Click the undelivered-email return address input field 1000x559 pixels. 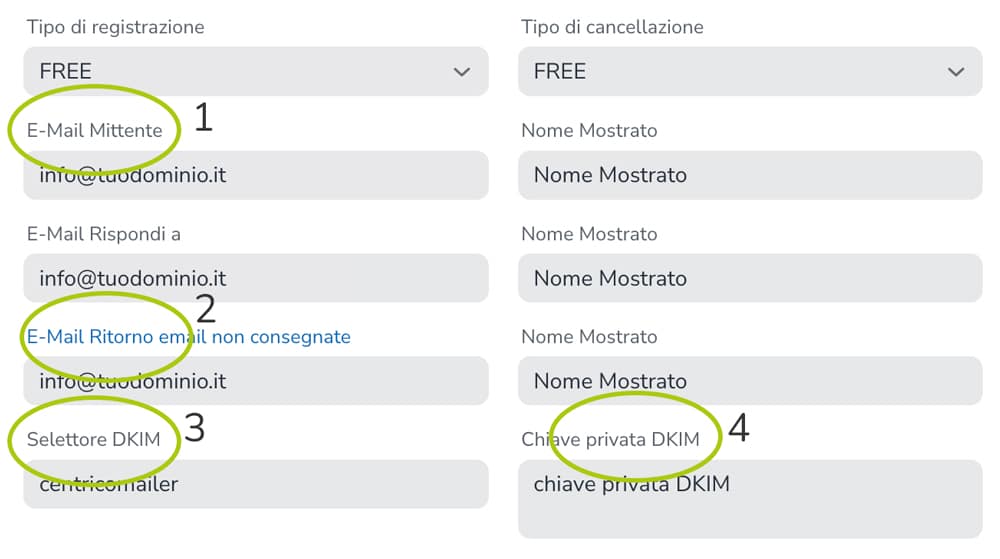[255, 381]
